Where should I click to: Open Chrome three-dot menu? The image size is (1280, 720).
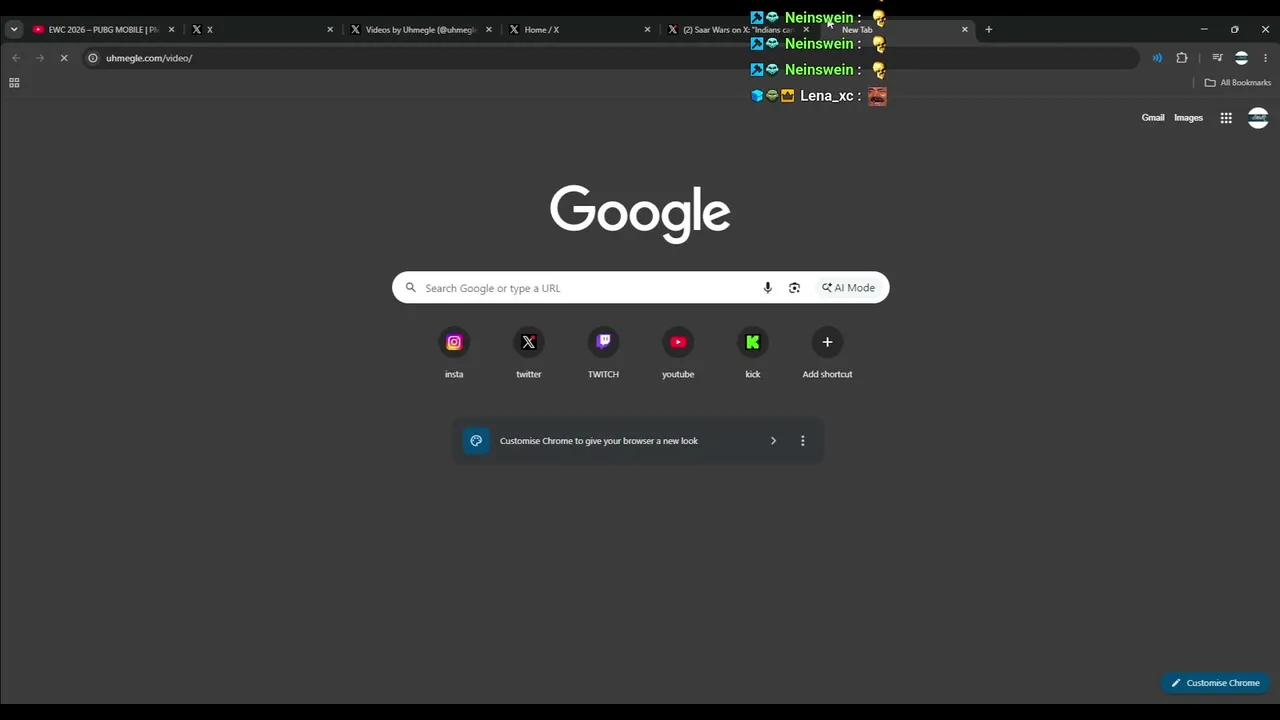[1265, 58]
